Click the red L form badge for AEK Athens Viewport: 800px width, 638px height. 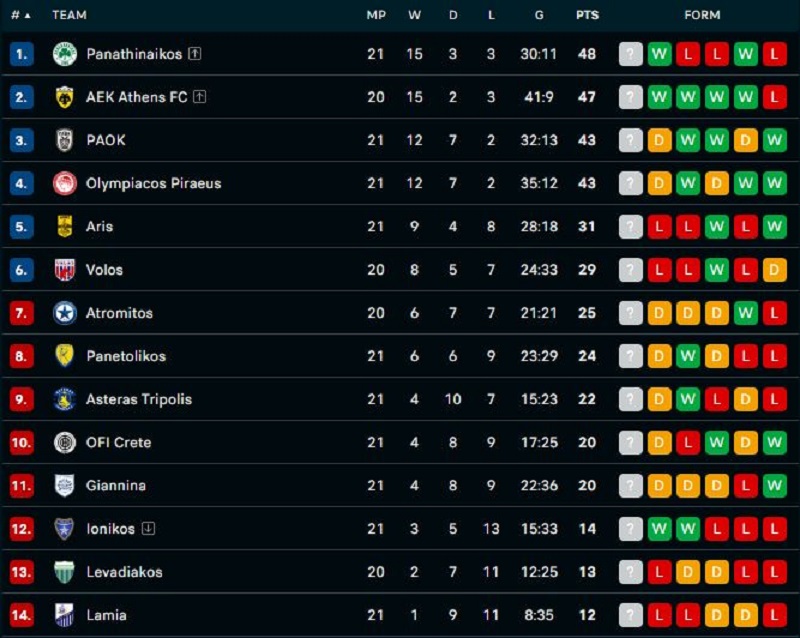775,97
